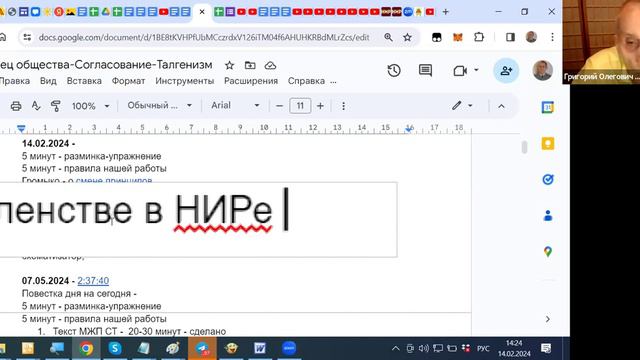Decrease font size minus button
Screen dimensions: 640x360
(x=279, y=106)
